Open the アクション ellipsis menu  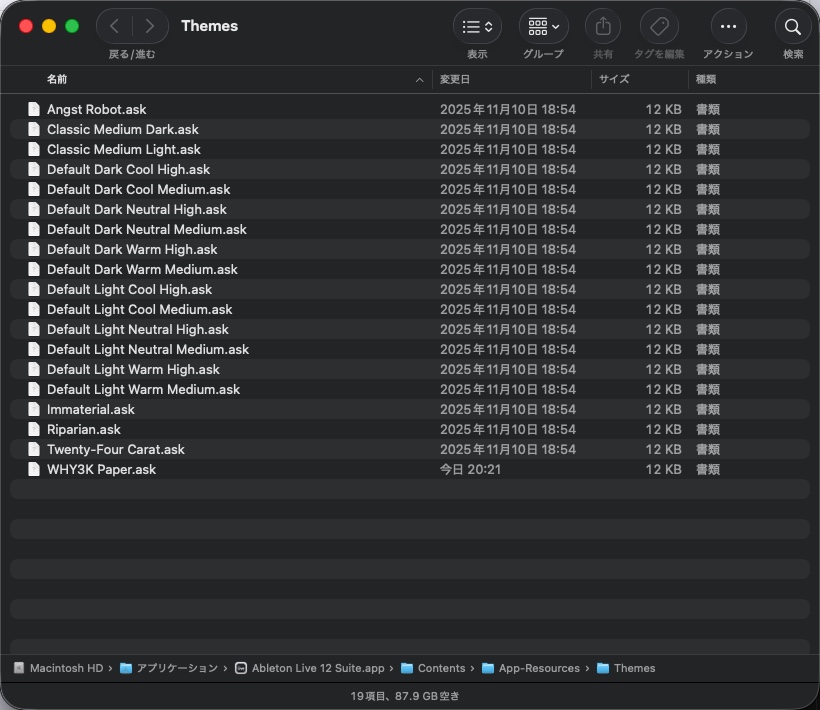coord(728,26)
